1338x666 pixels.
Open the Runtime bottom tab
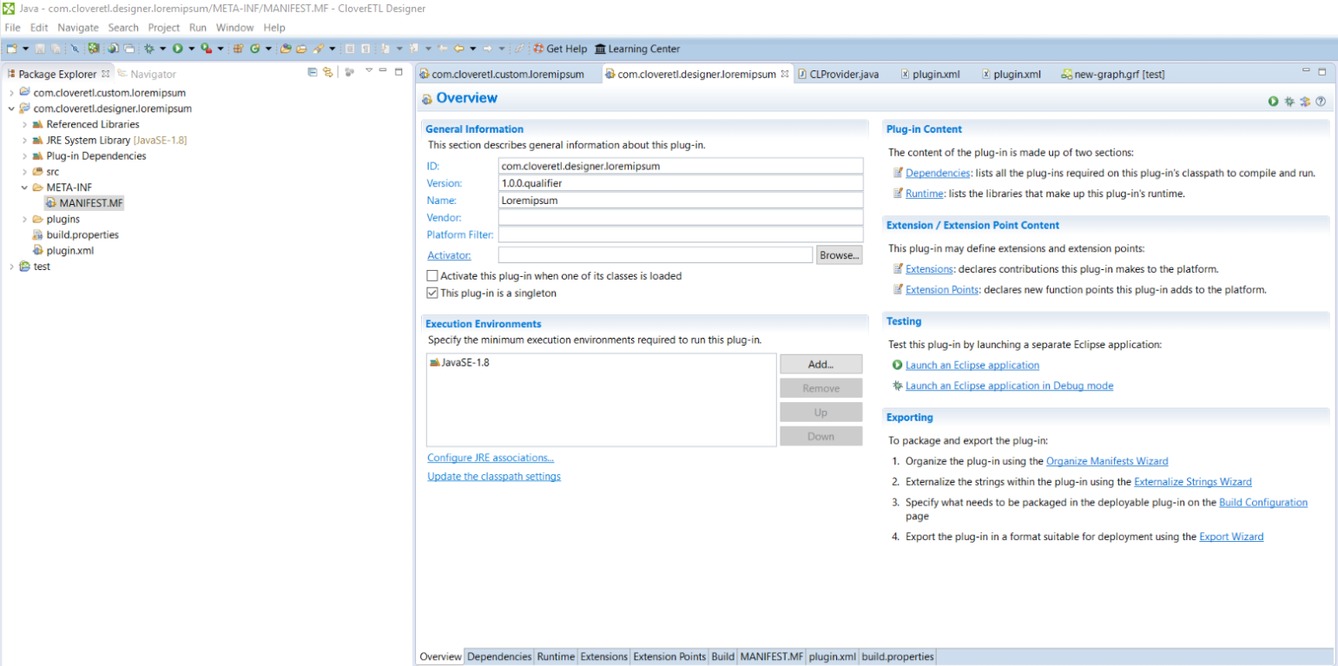click(x=555, y=657)
